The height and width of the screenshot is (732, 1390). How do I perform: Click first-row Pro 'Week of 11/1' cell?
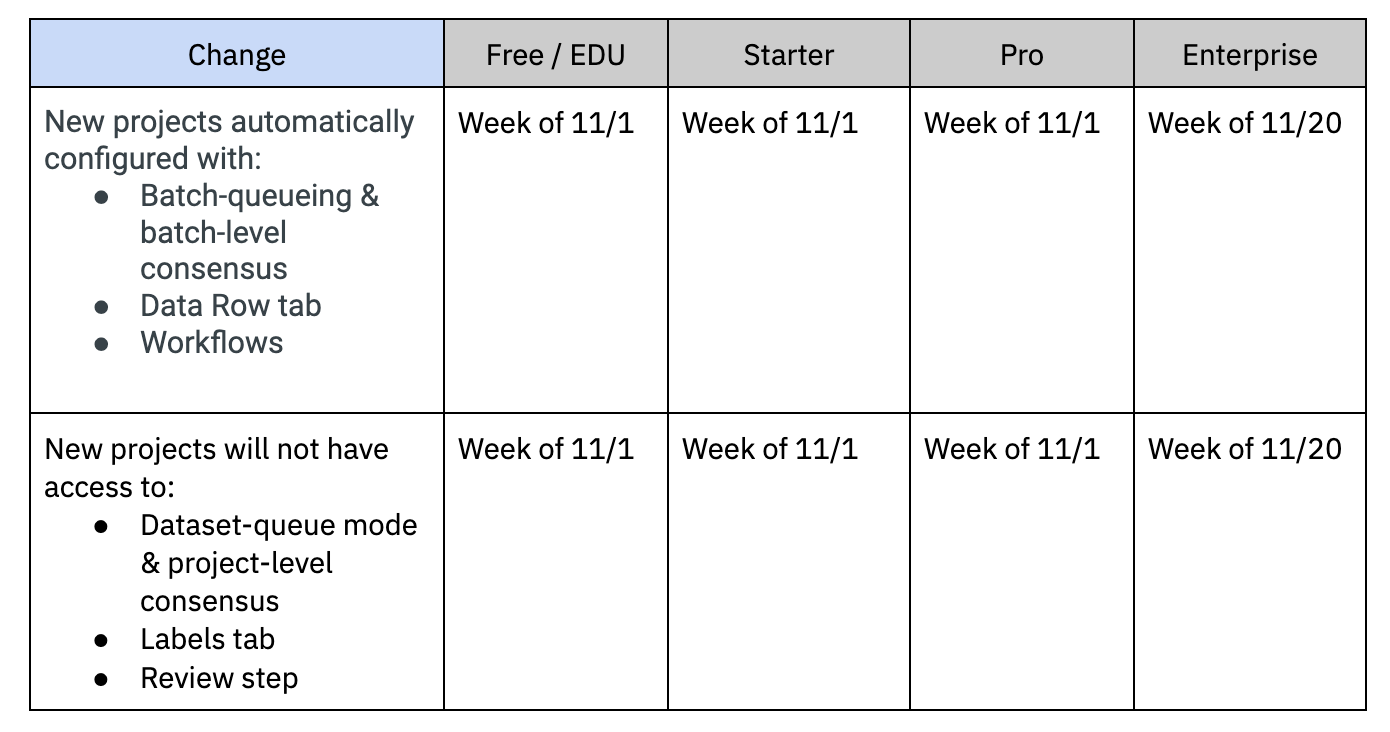pyautogui.click(x=1022, y=249)
